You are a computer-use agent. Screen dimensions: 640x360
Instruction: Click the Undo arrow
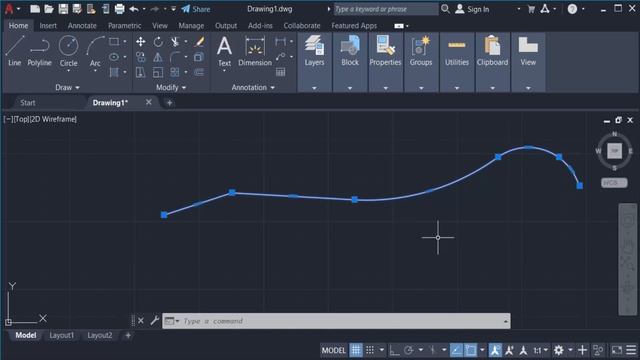pyautogui.click(x=133, y=9)
